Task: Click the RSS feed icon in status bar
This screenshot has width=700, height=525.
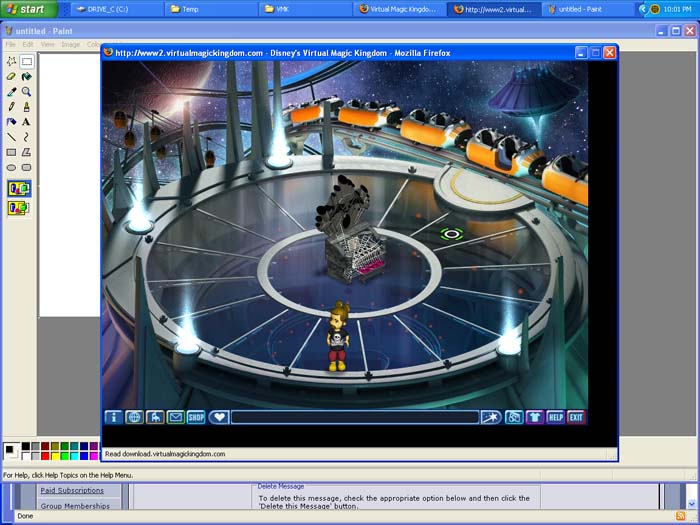Action: [x=680, y=516]
